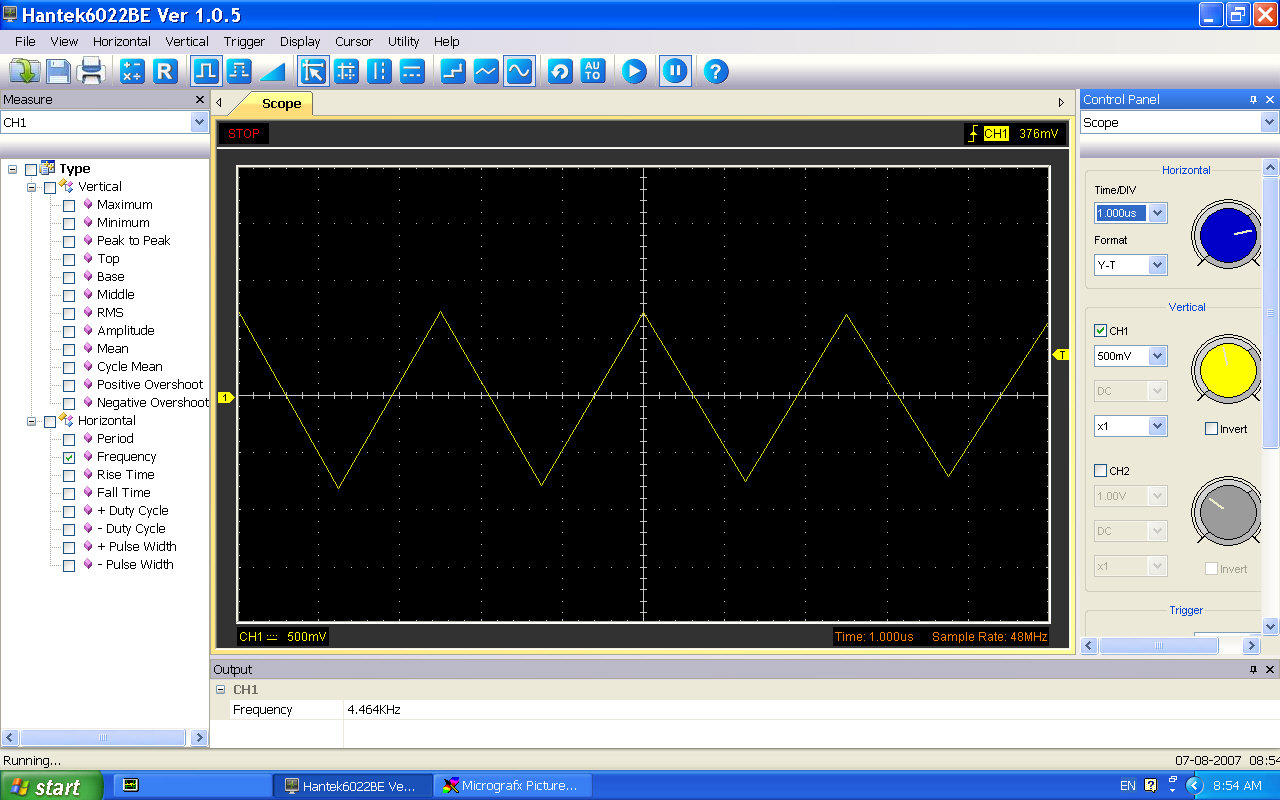The height and width of the screenshot is (800, 1280).
Task: Click the Print toolbar icon
Action: [x=91, y=71]
